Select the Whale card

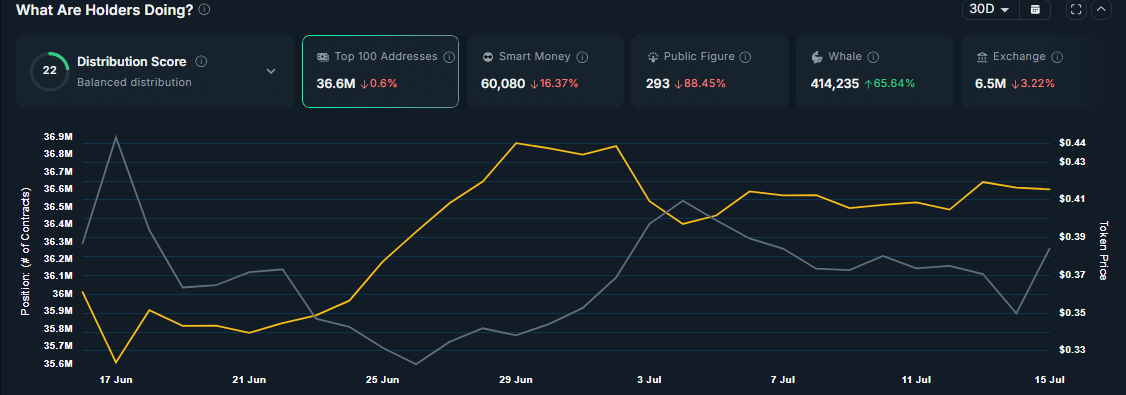(x=875, y=71)
